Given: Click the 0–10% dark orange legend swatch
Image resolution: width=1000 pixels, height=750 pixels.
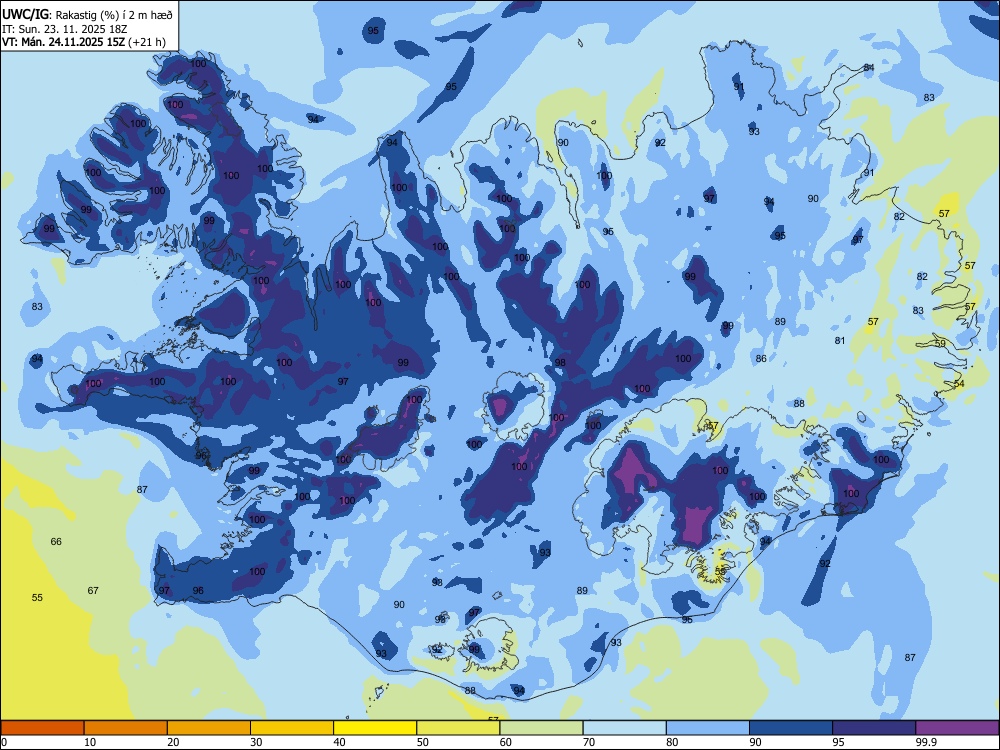Looking at the screenshot, I should coord(42,728).
